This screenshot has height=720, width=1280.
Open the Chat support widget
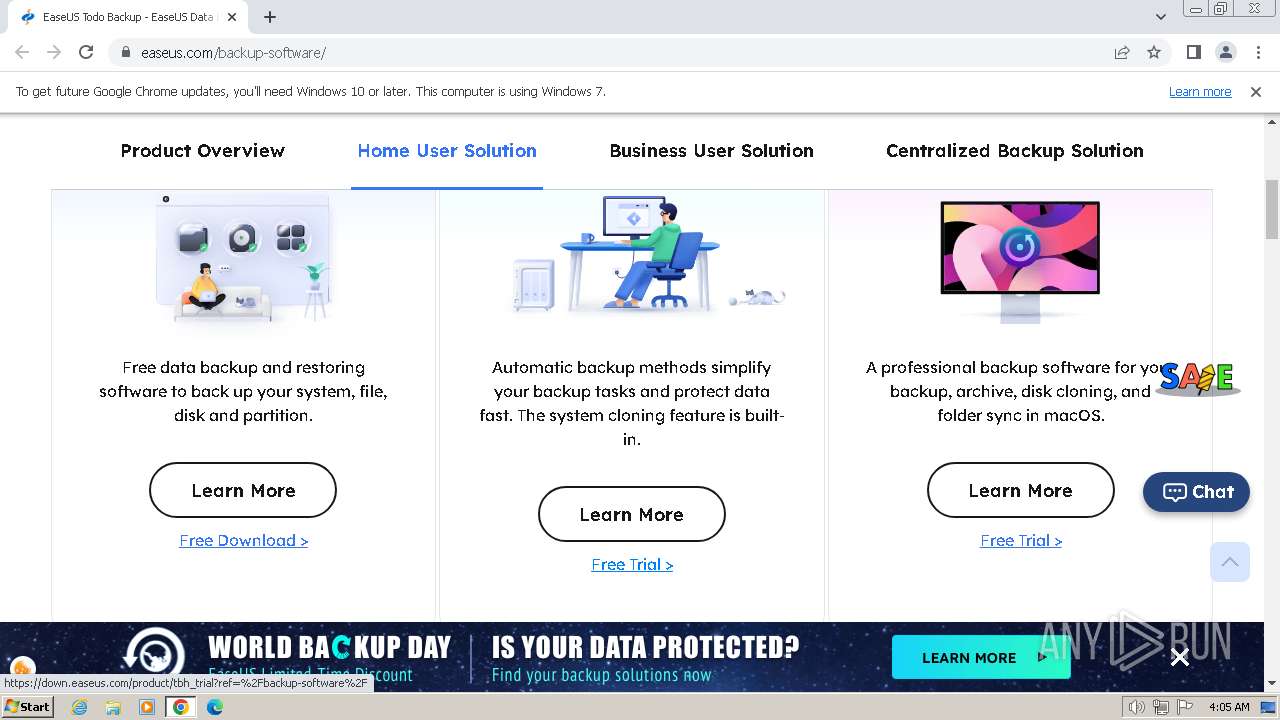pos(1196,492)
